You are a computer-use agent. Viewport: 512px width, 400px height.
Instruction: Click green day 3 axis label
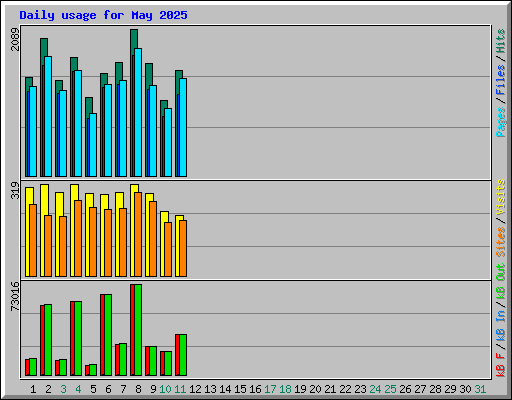(63, 389)
